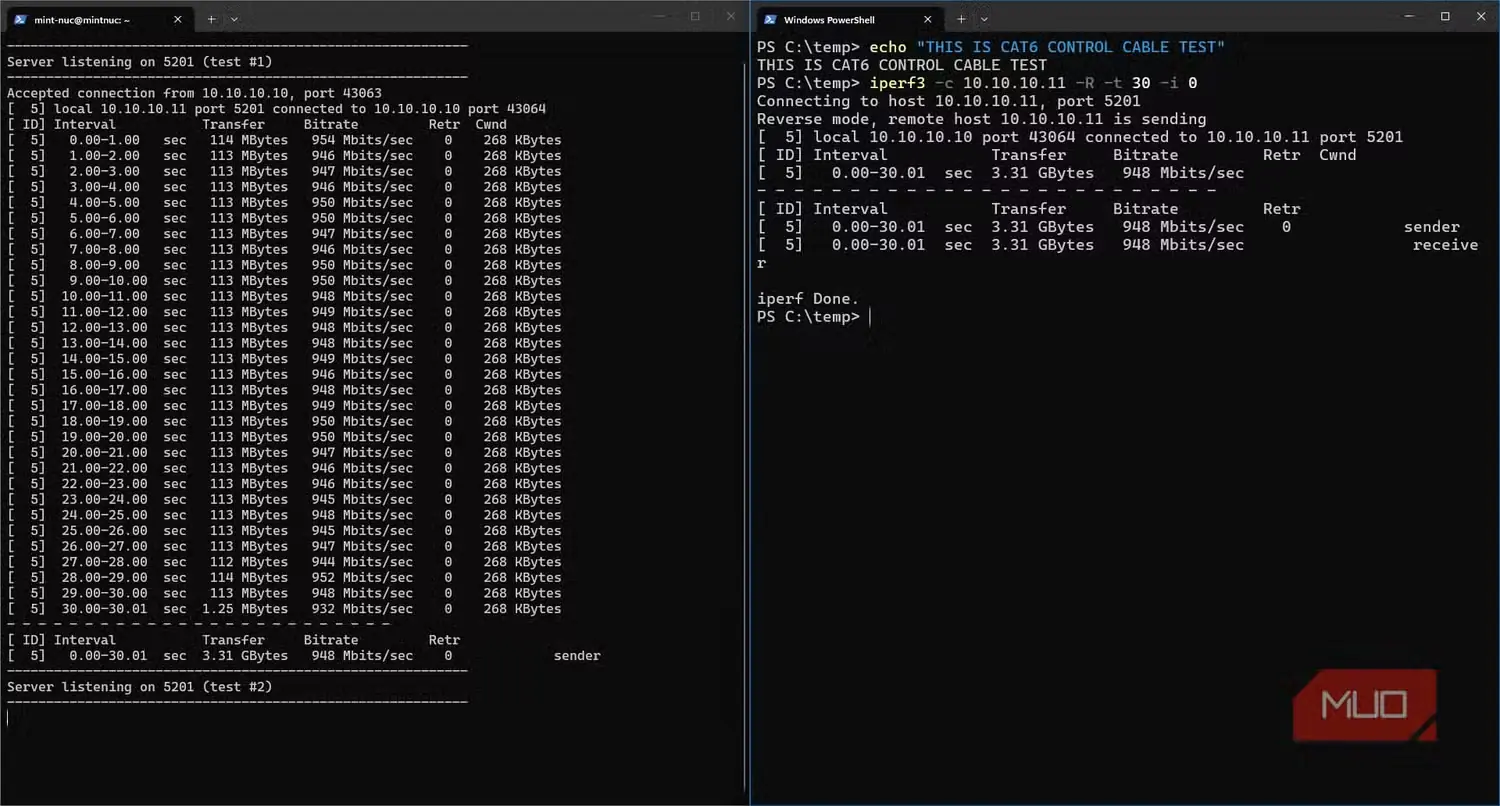Close the Windows PowerShell window

(x=1480, y=16)
